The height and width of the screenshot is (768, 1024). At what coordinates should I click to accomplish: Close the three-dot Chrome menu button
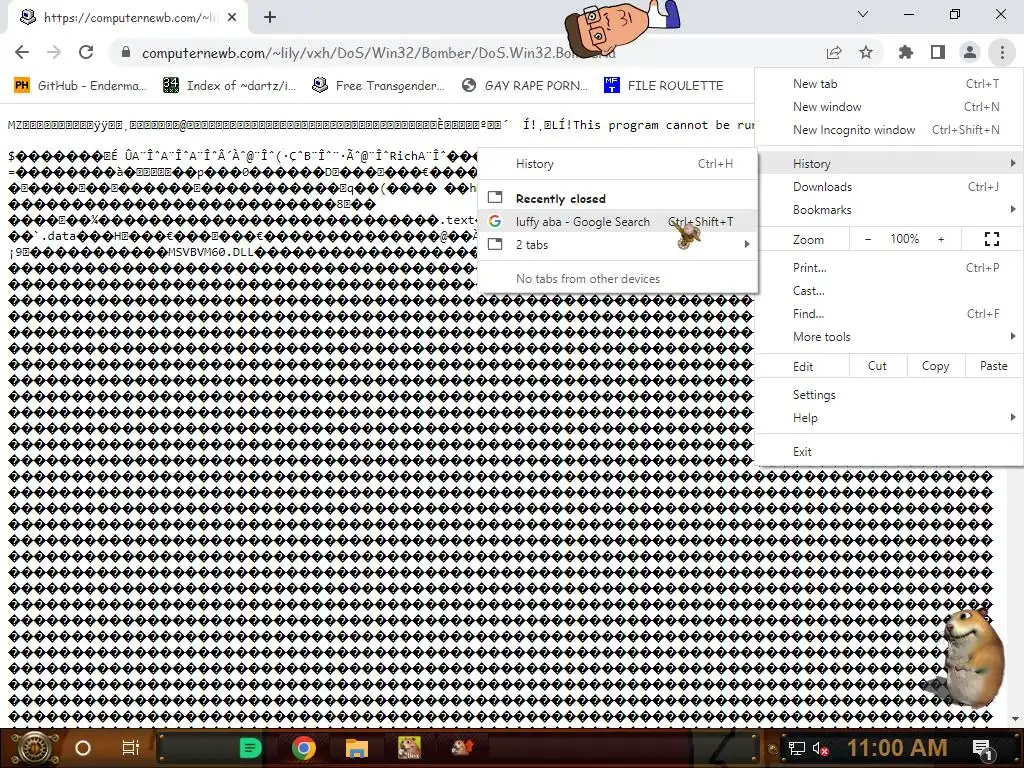coord(1002,52)
